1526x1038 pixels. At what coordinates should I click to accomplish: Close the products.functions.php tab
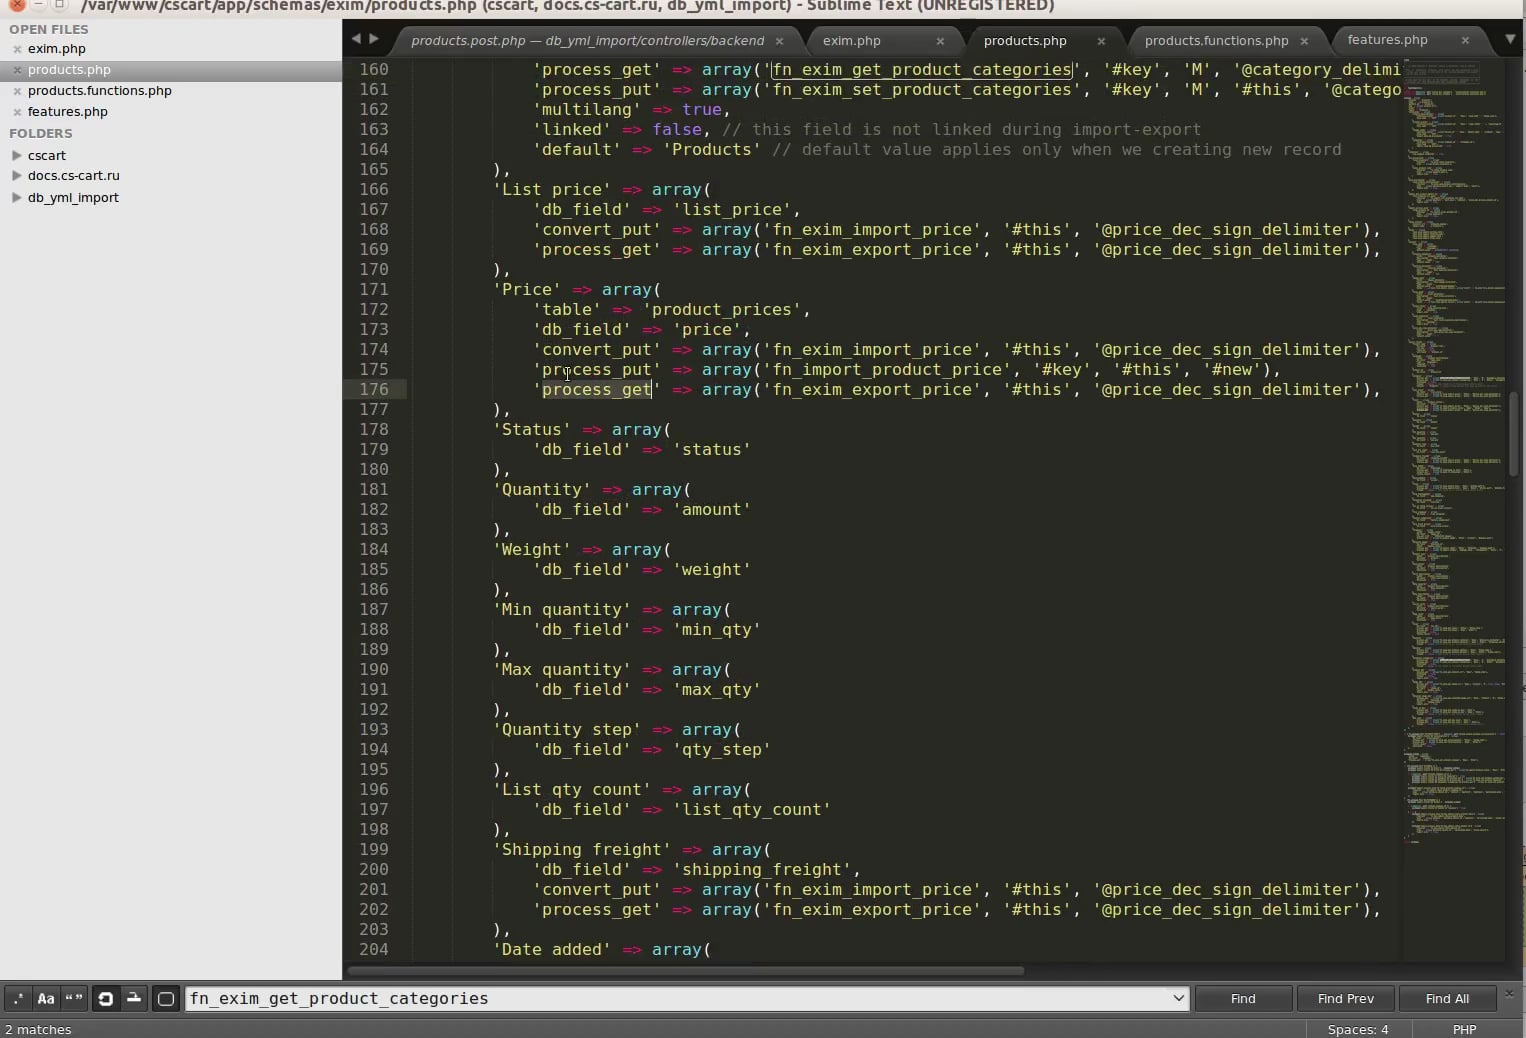1304,41
